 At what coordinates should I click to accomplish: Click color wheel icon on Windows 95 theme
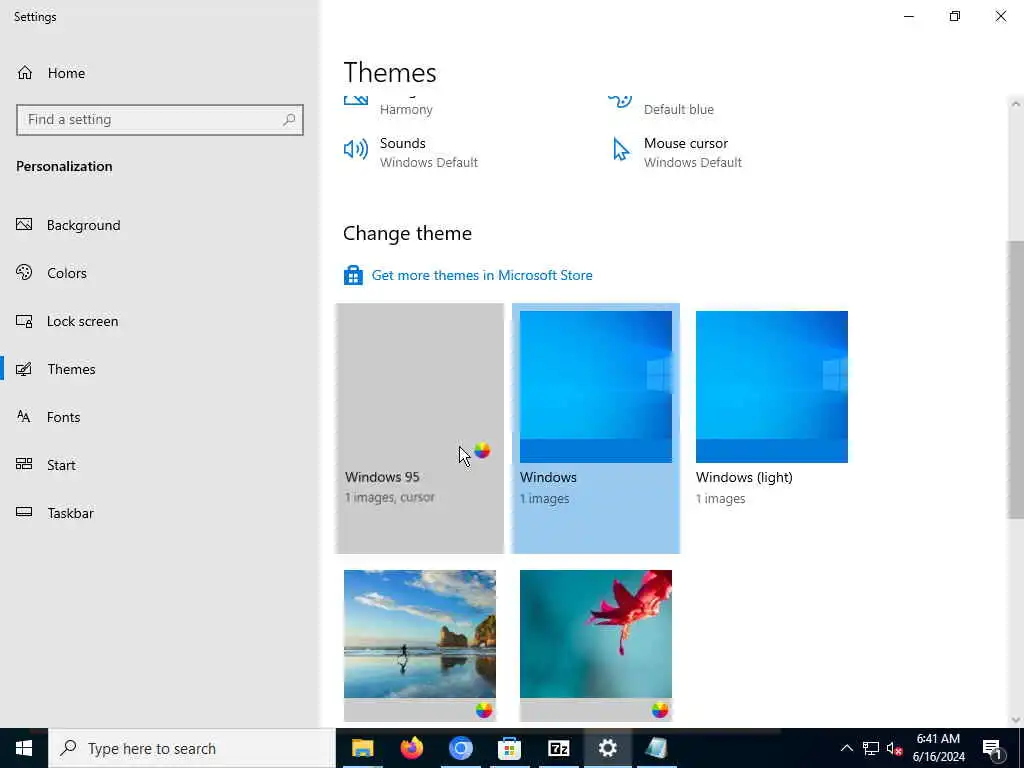click(x=482, y=450)
